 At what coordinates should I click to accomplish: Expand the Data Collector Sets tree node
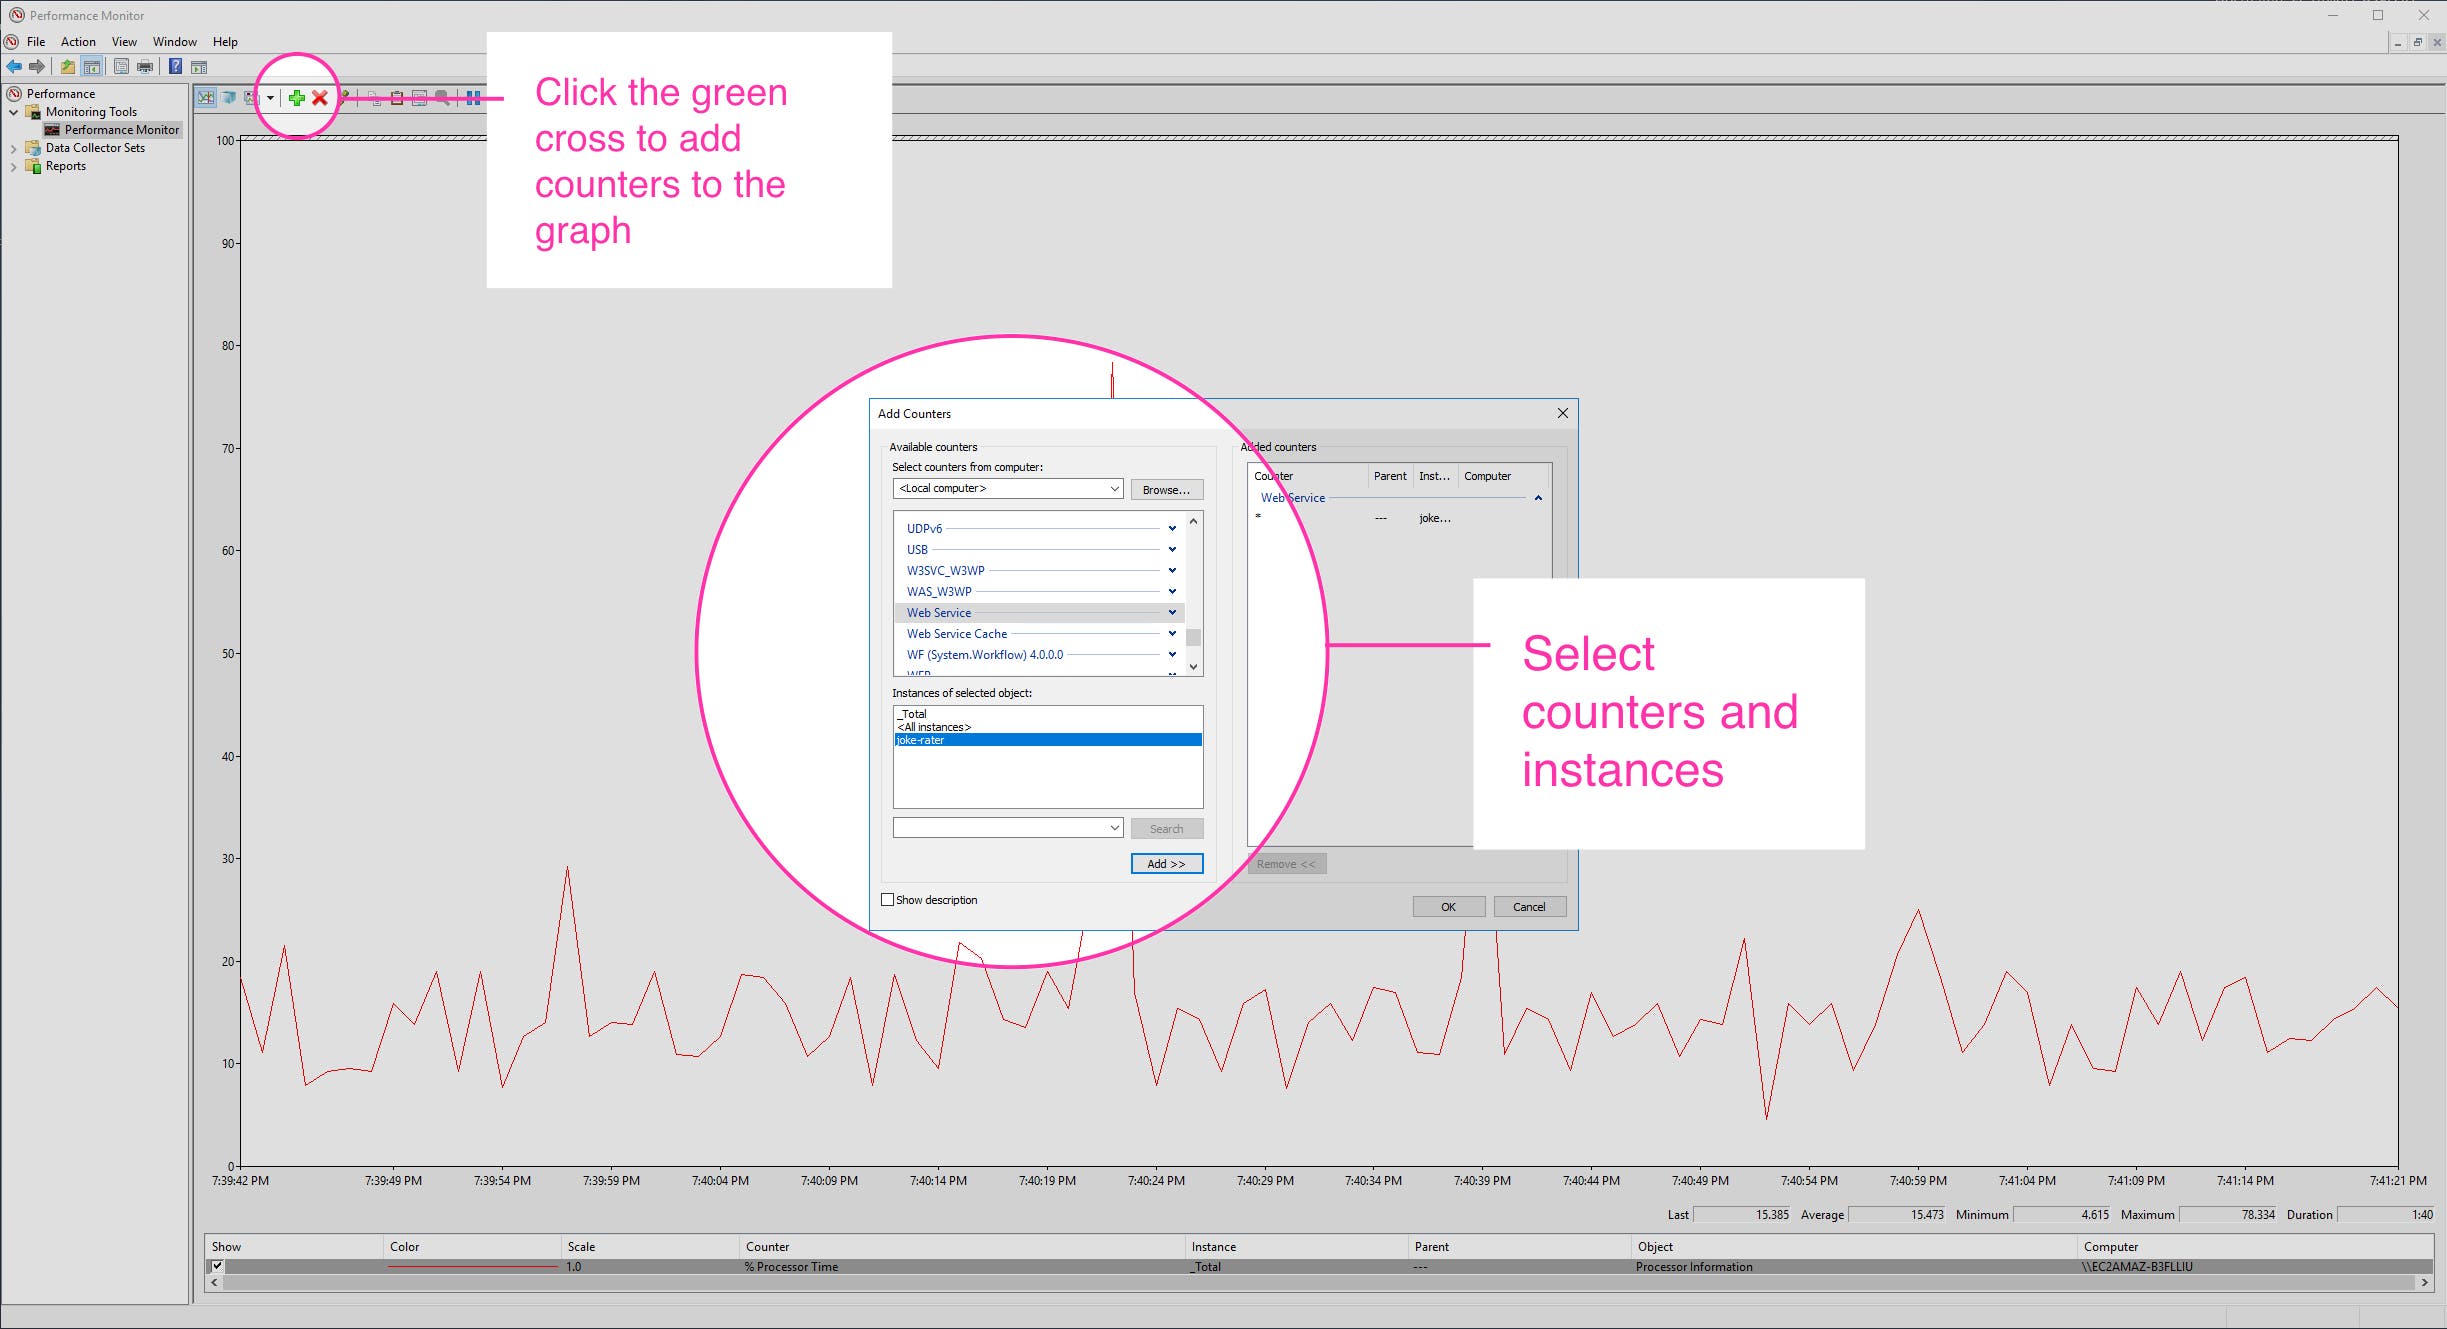(13, 148)
